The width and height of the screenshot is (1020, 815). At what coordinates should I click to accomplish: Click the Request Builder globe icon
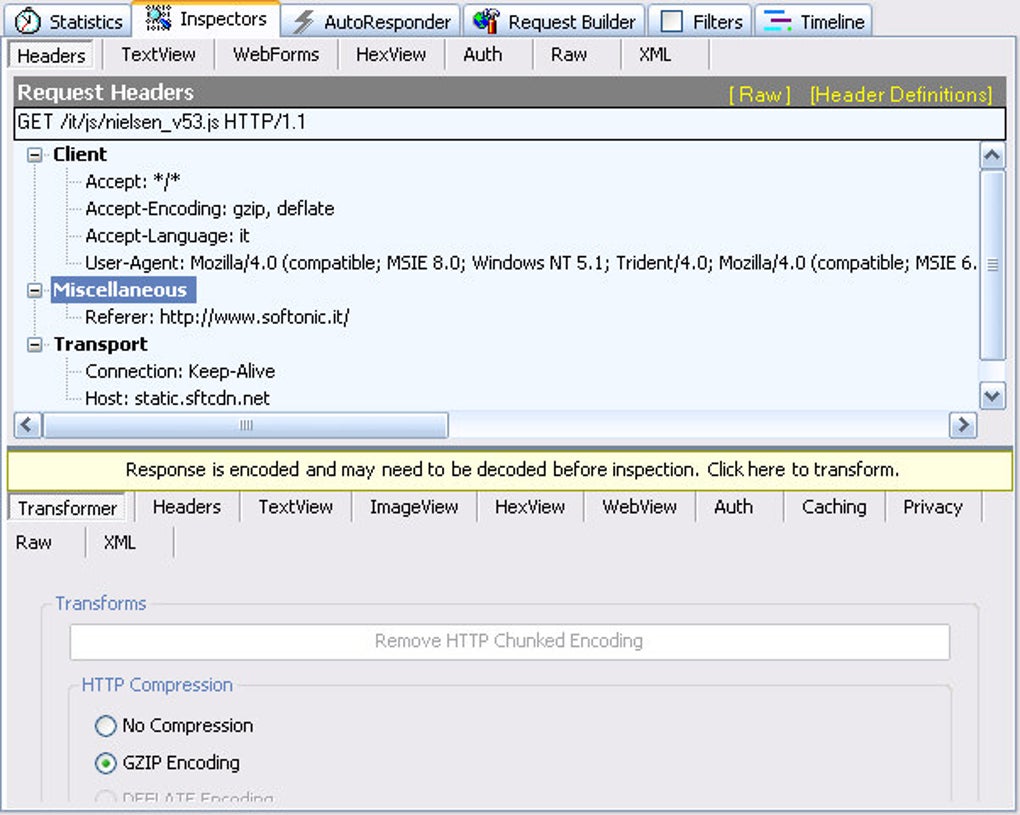(x=486, y=21)
